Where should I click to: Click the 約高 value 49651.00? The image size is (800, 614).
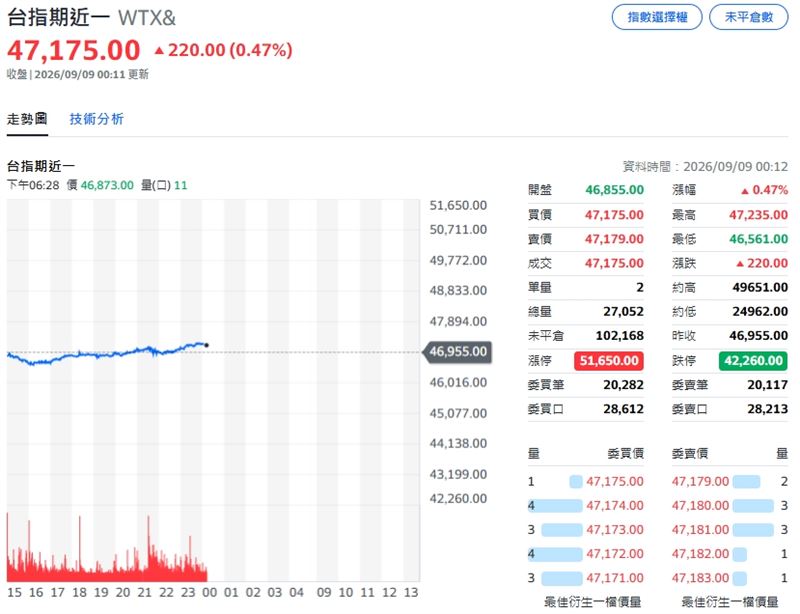coord(760,287)
